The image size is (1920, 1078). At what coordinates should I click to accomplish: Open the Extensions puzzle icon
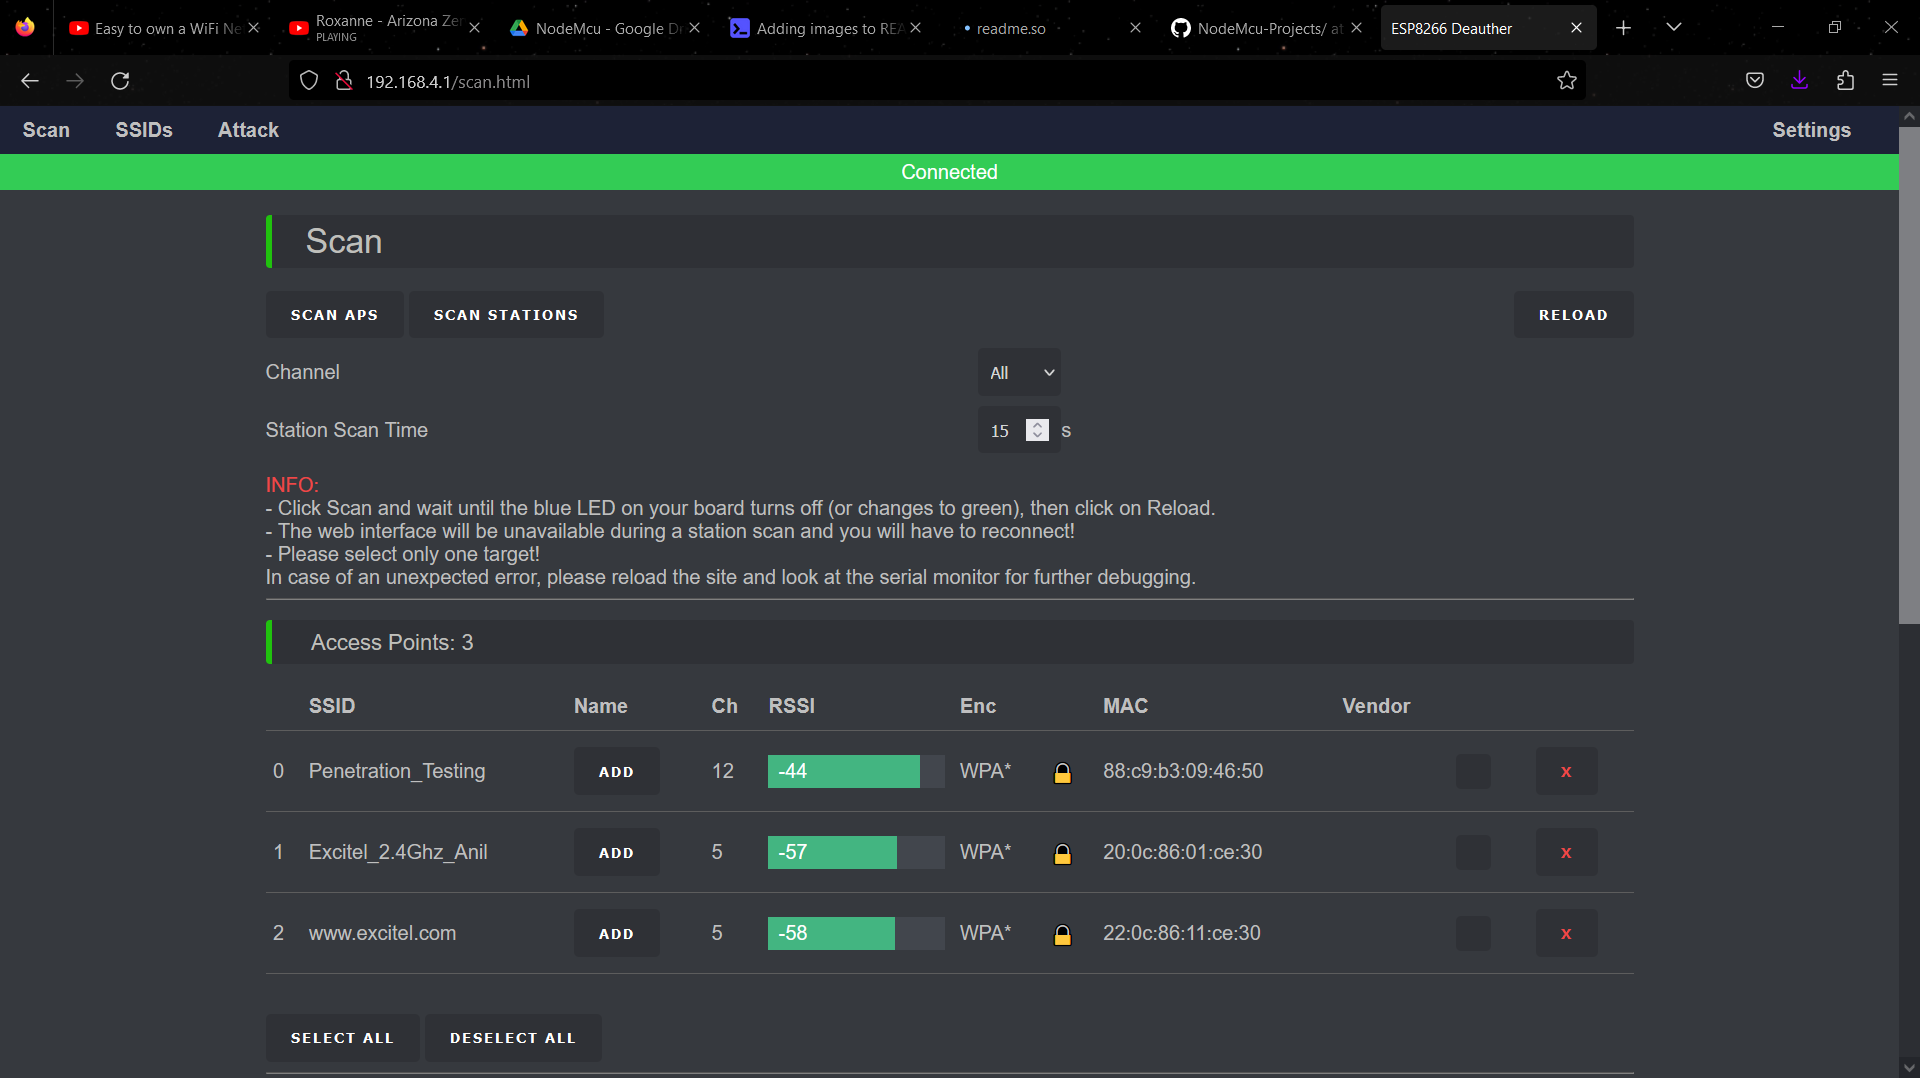(1846, 80)
